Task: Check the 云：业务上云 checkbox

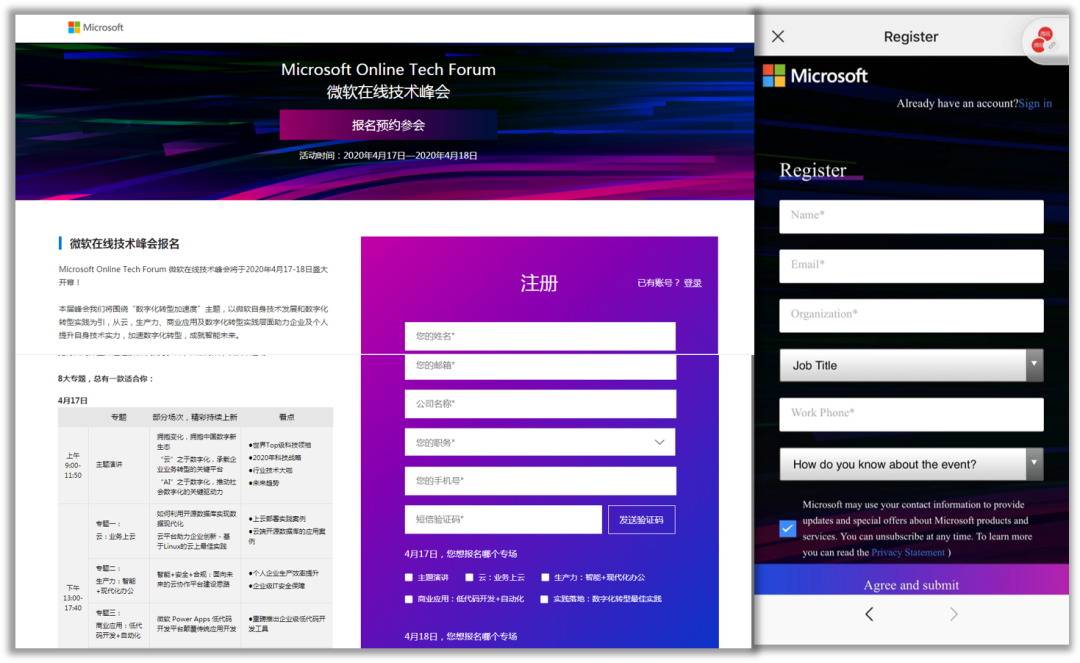Action: tap(469, 578)
